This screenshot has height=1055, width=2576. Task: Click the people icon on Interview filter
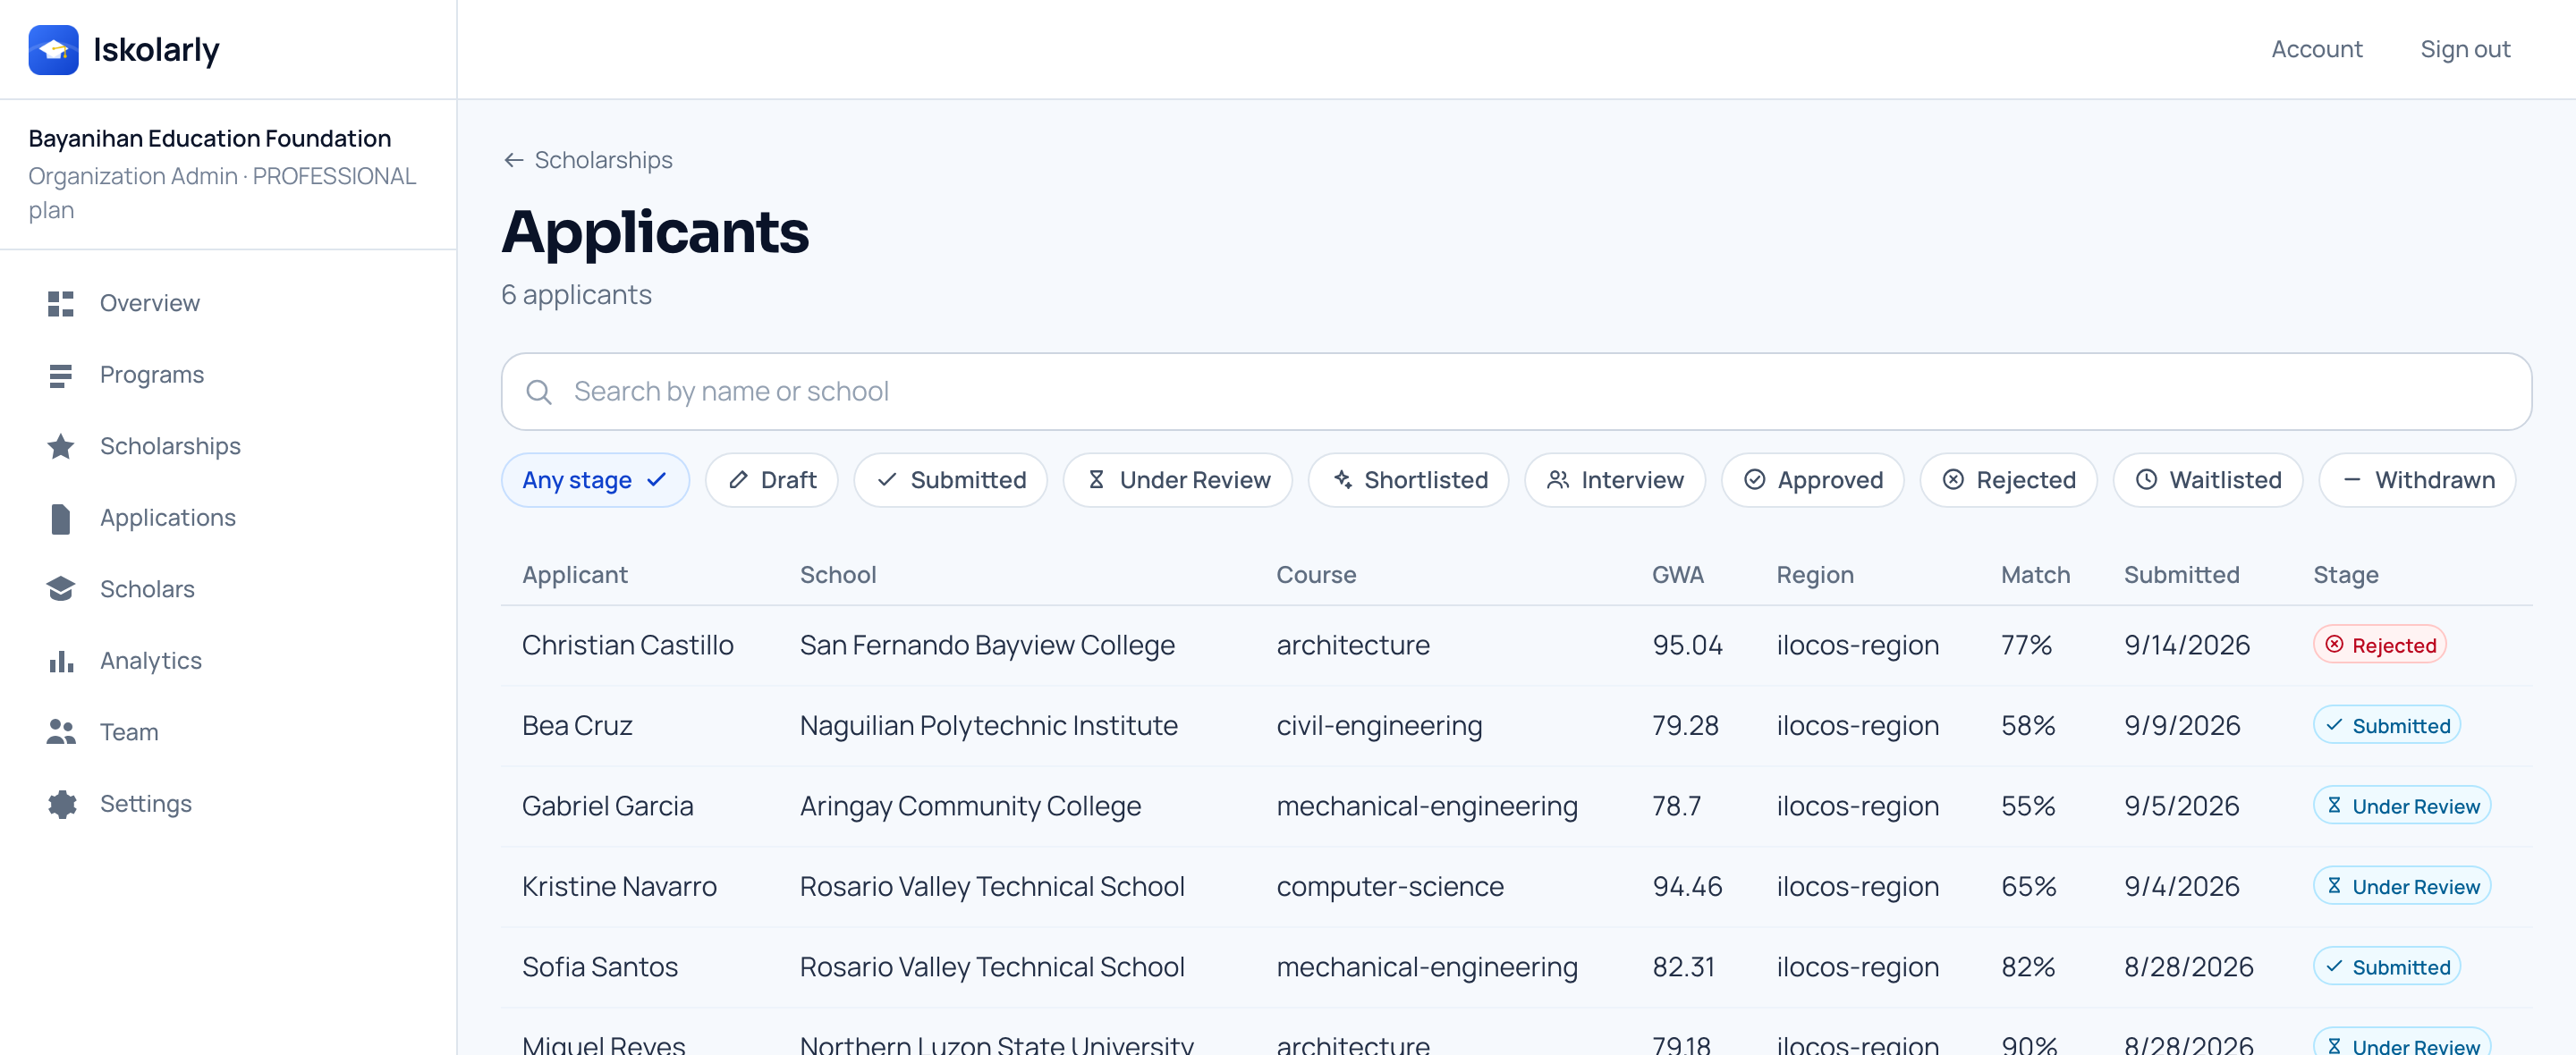click(1558, 480)
